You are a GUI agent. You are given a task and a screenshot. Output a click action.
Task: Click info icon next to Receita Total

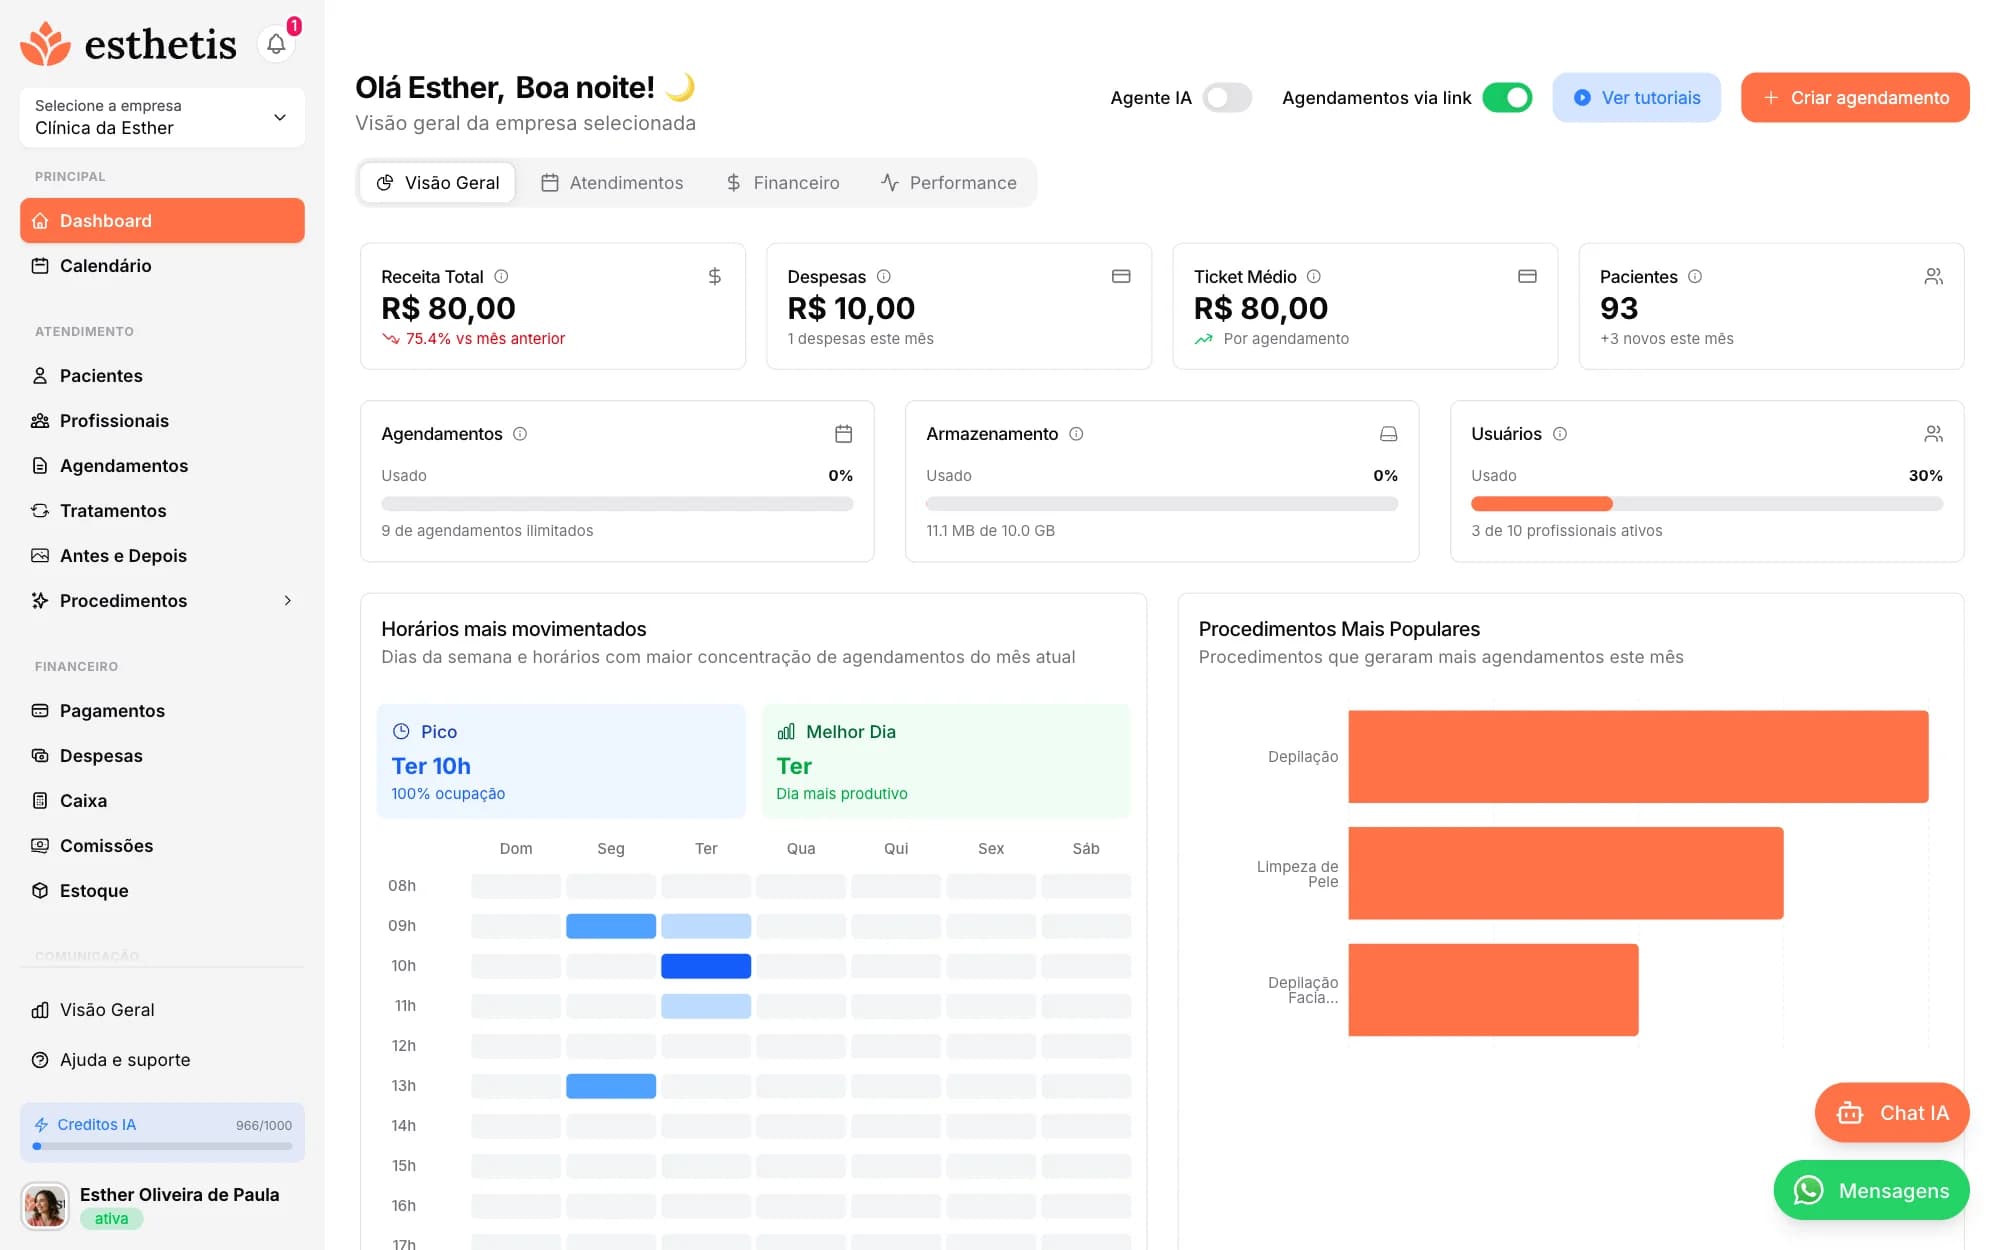click(x=501, y=276)
